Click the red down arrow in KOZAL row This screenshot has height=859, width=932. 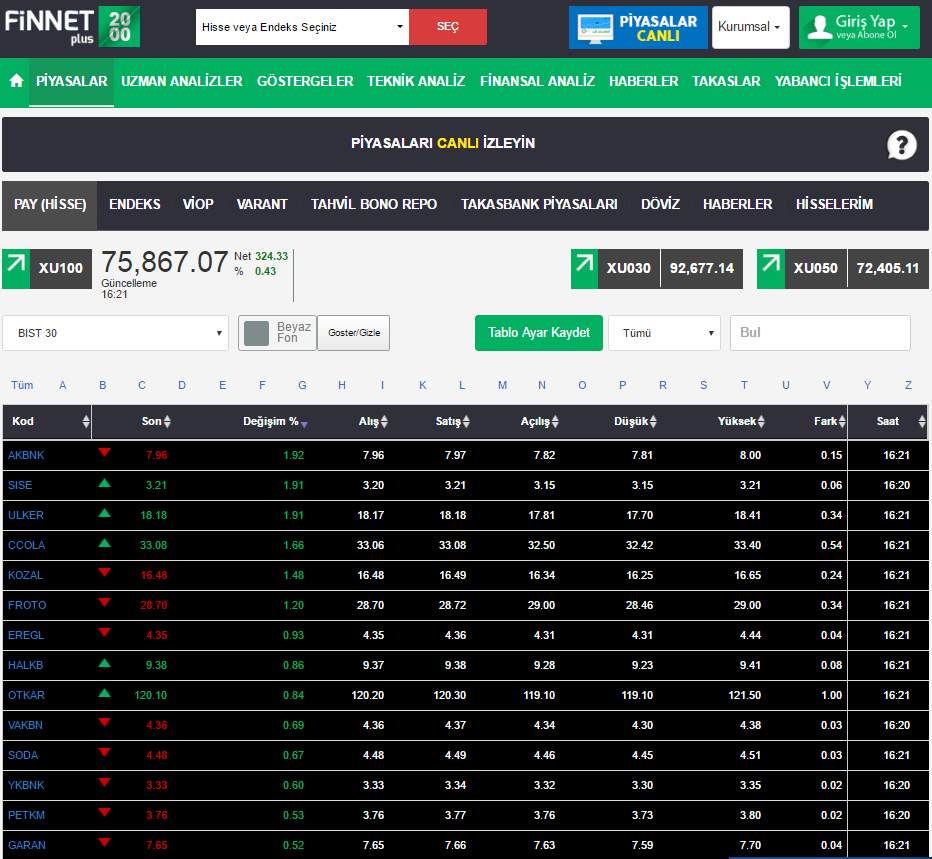click(x=105, y=572)
